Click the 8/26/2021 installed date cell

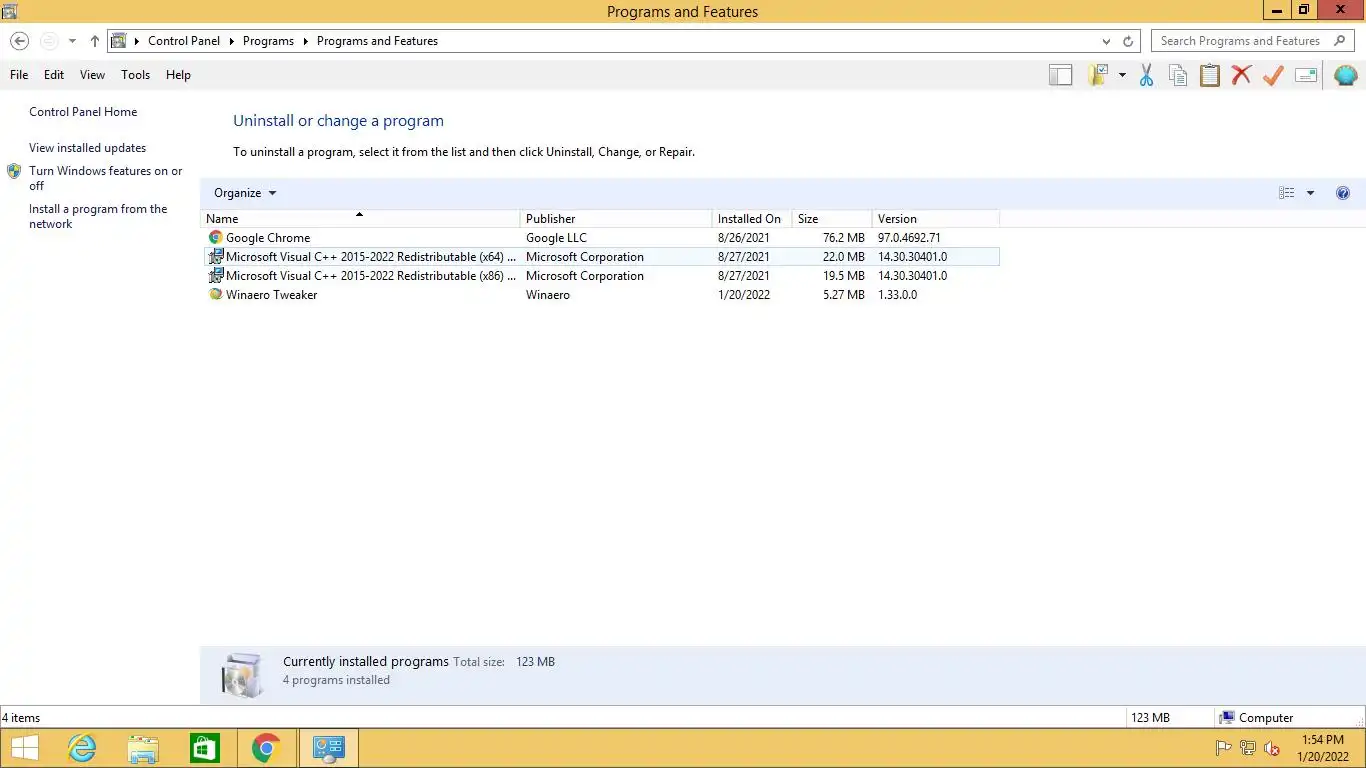pyautogui.click(x=744, y=238)
